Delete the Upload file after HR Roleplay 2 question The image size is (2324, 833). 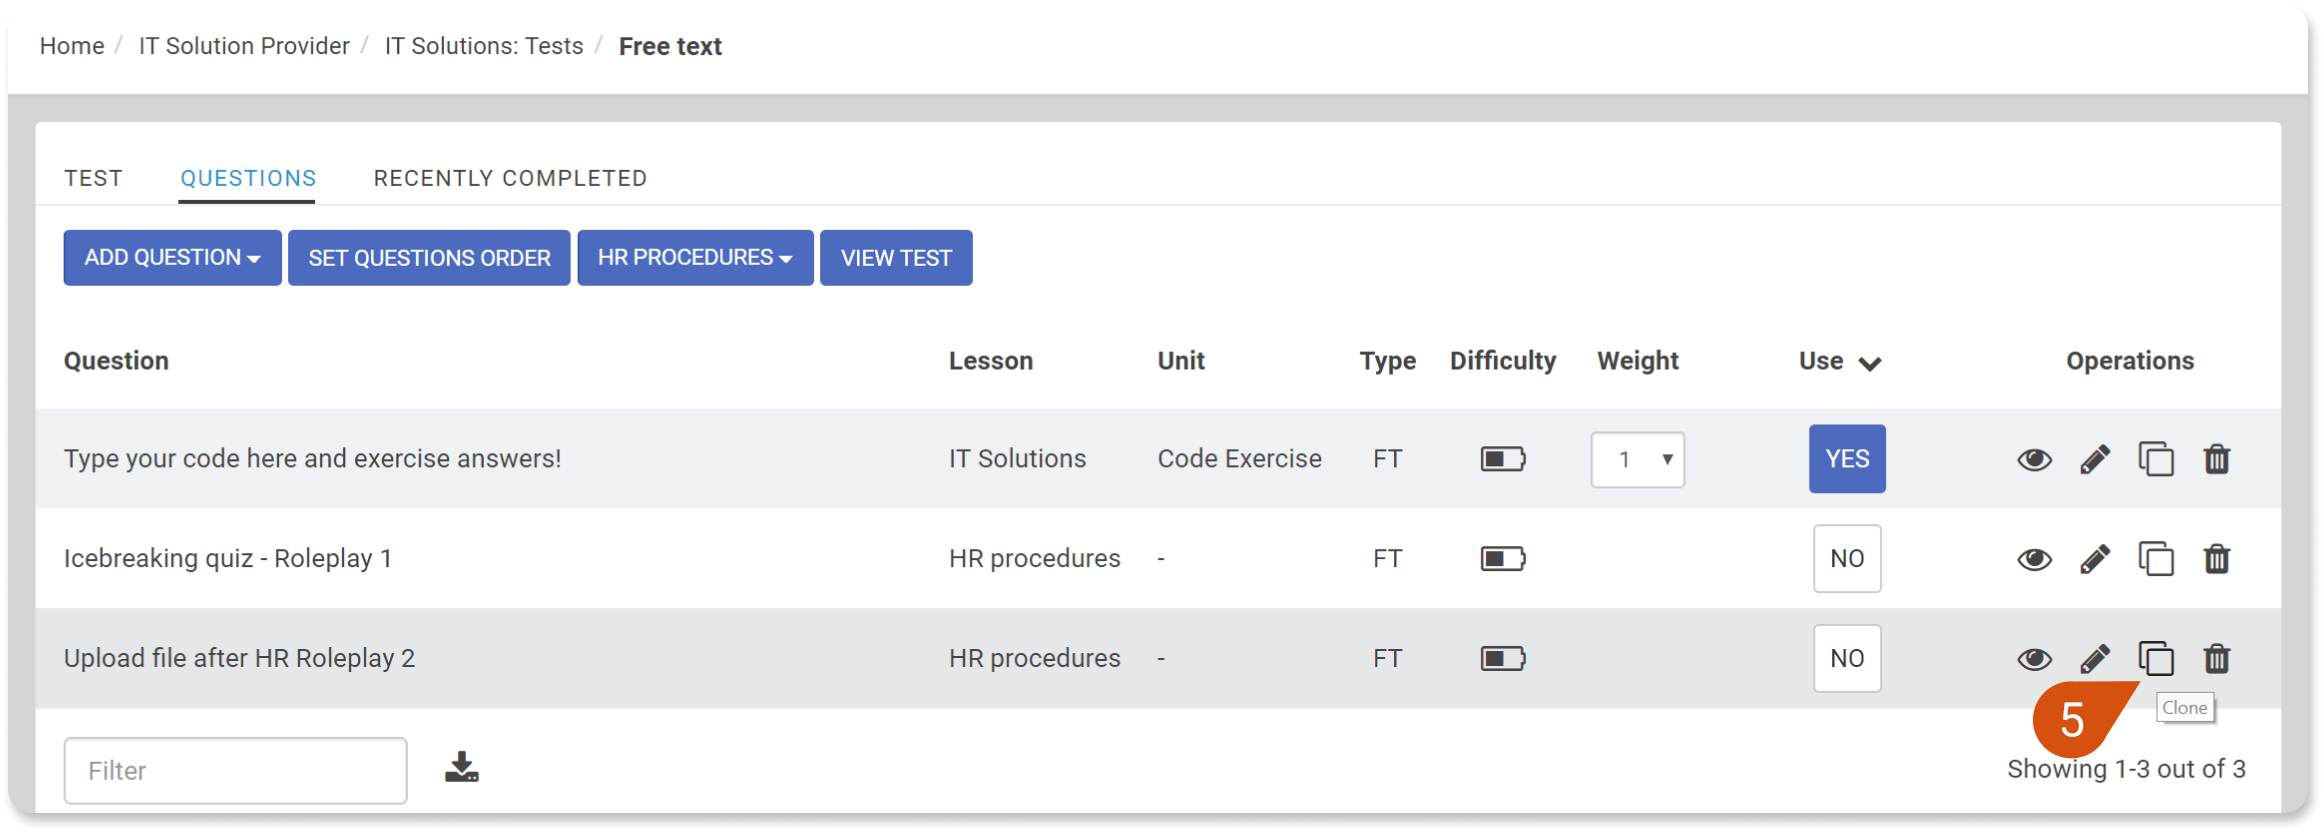(2217, 659)
